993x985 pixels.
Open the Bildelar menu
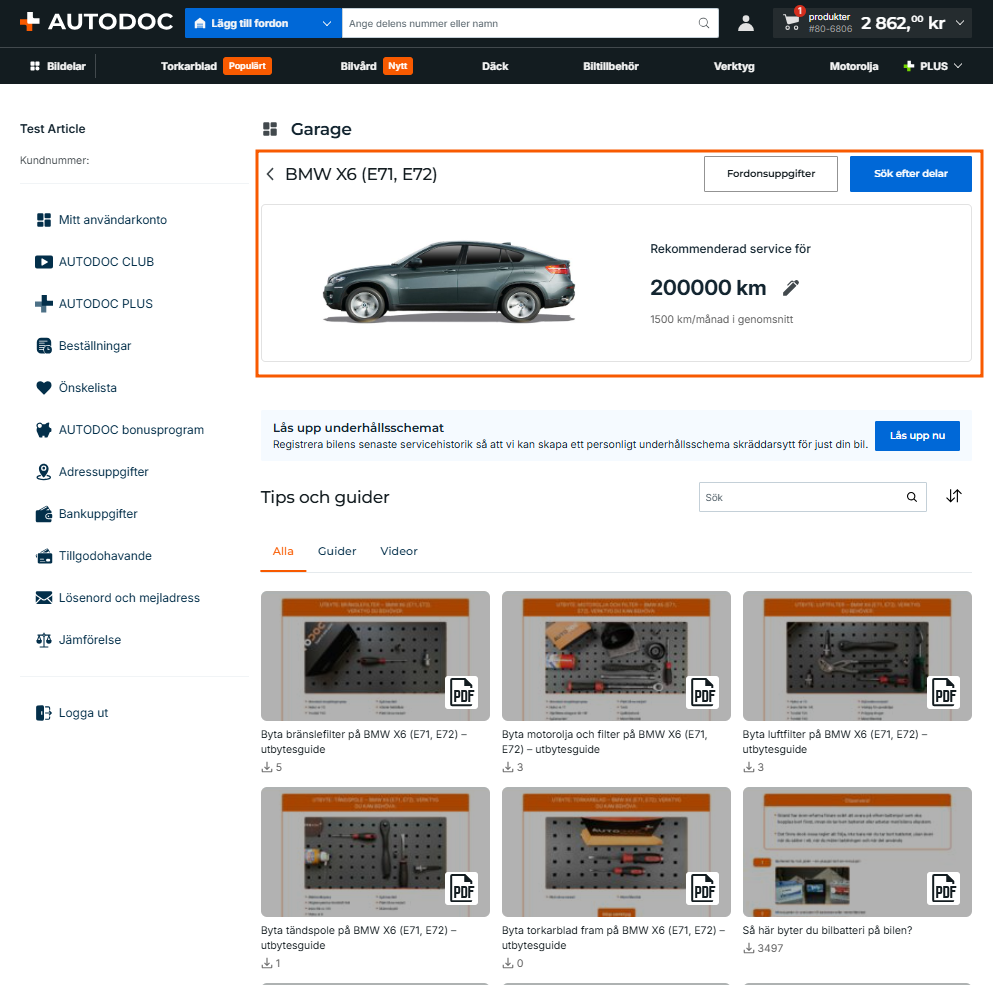[58, 66]
